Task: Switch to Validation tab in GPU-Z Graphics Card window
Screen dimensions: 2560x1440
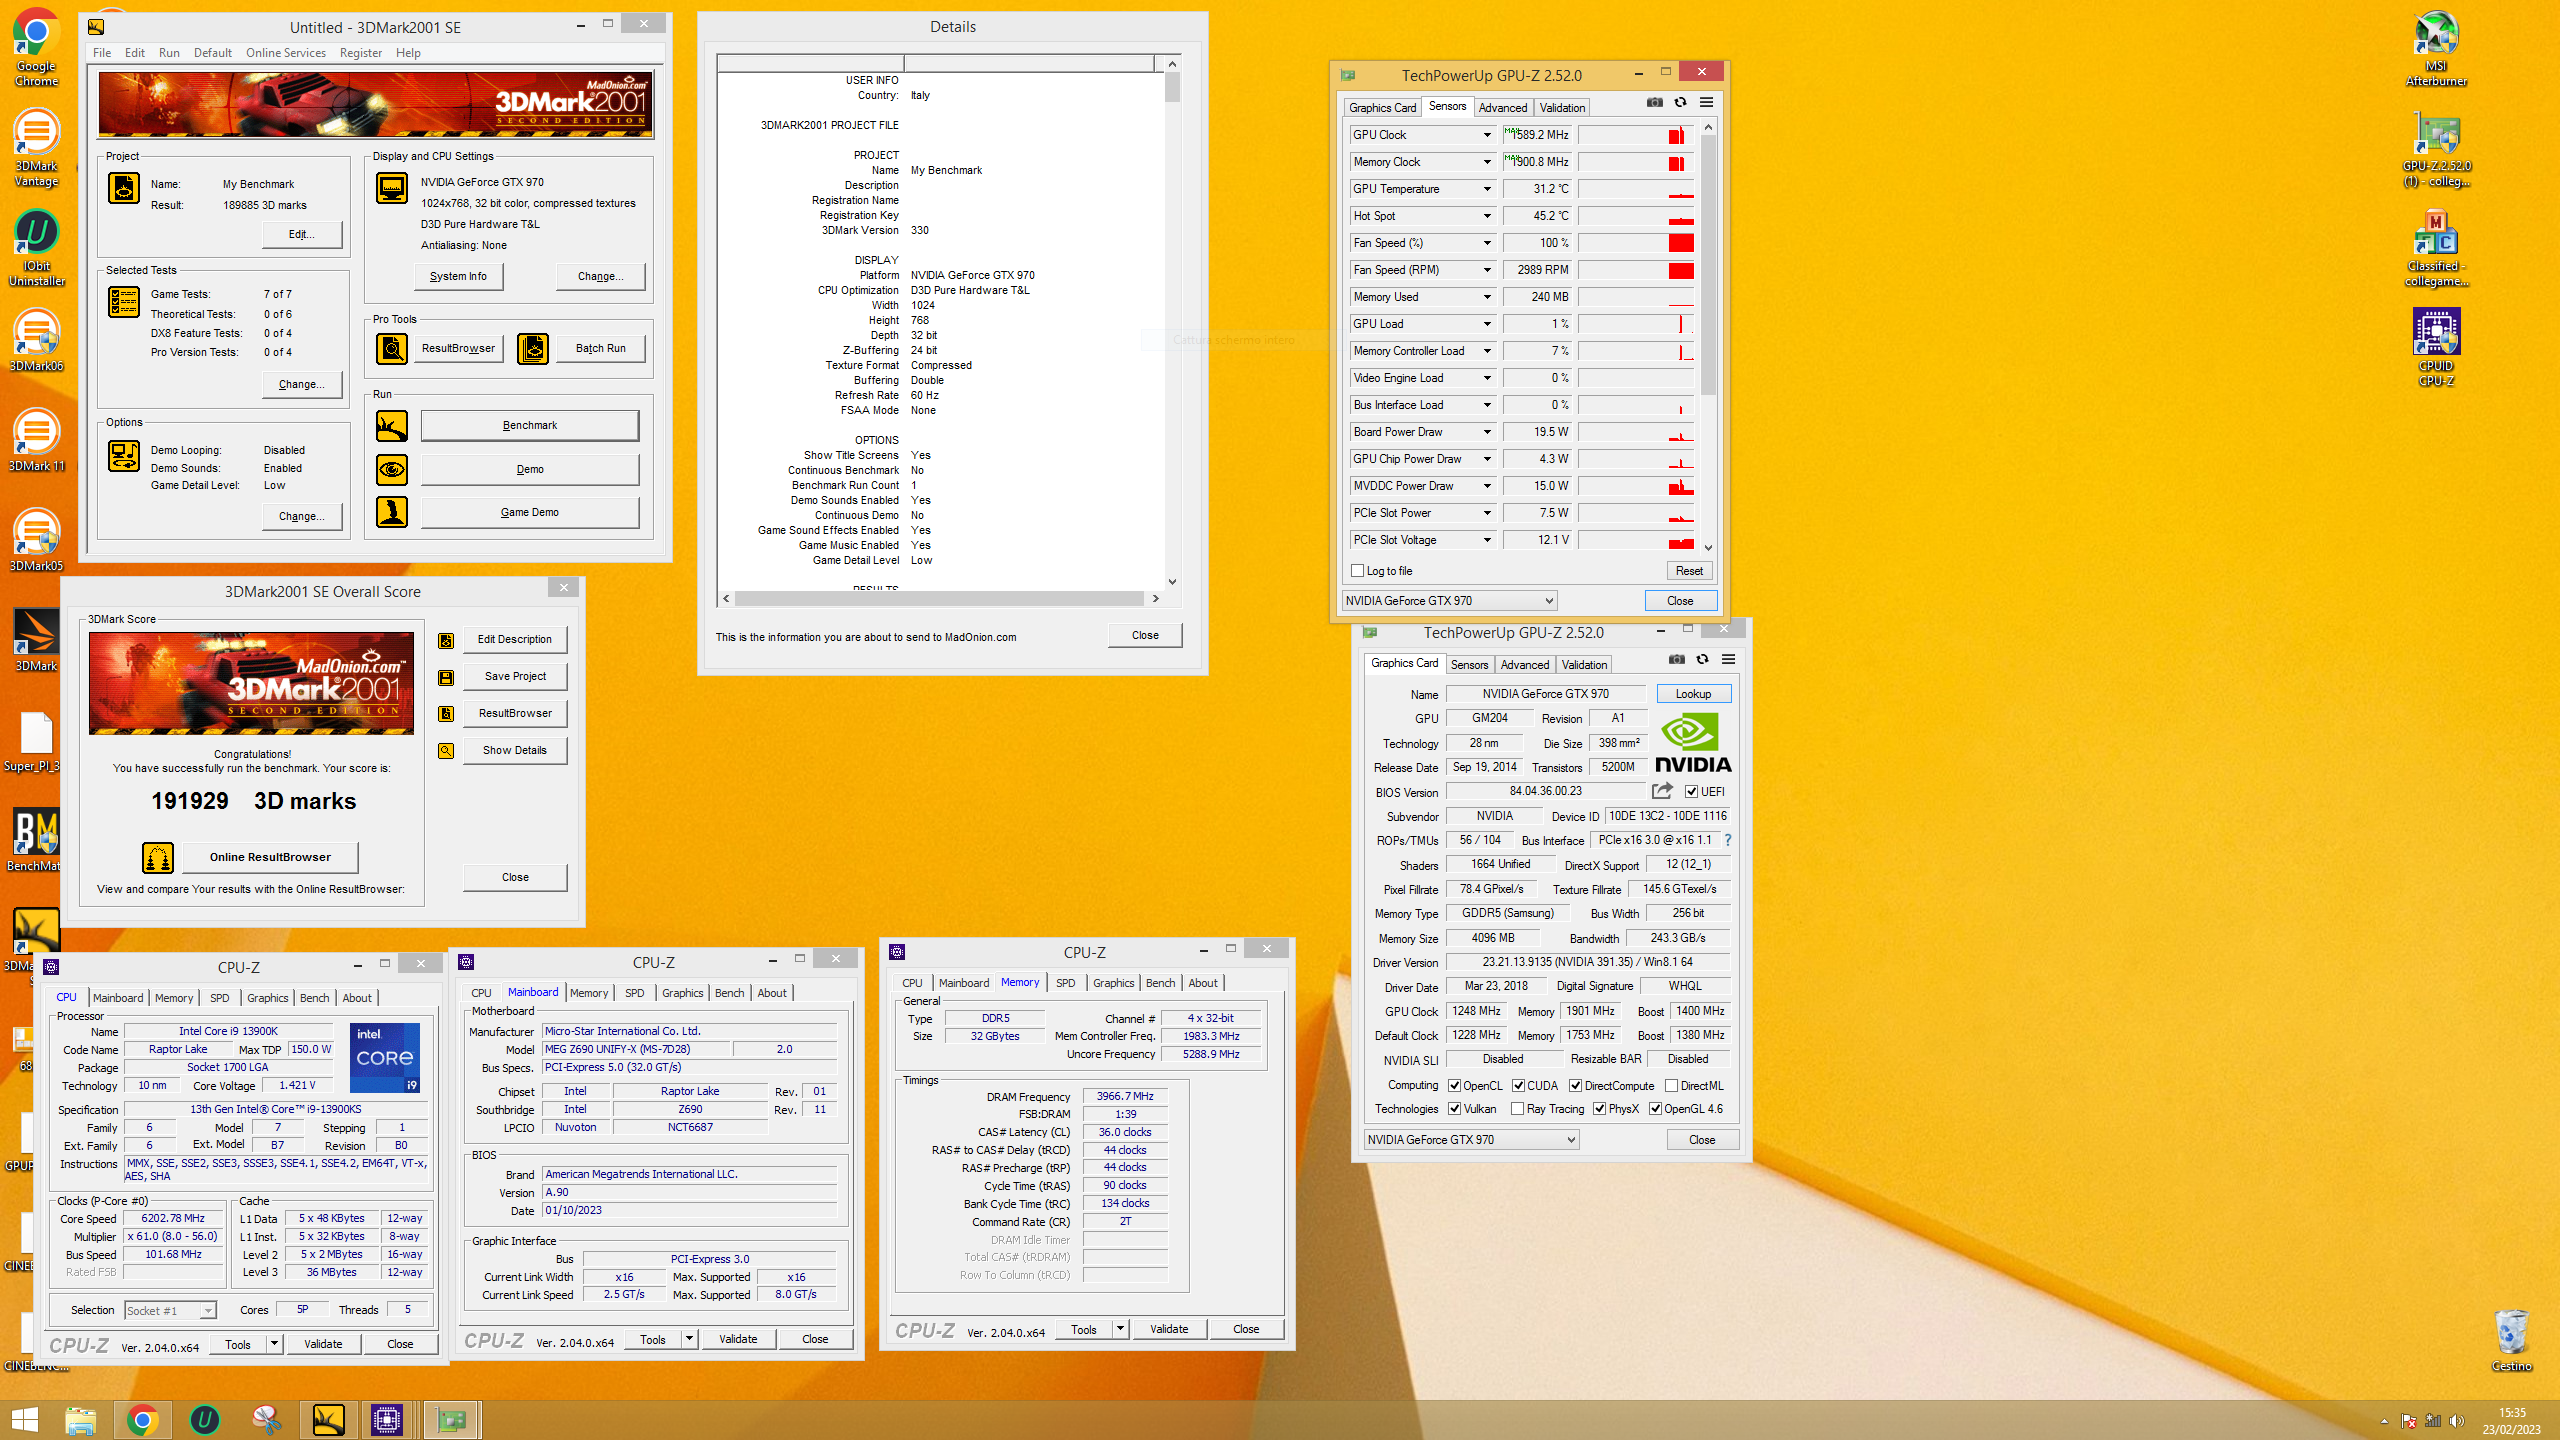Action: pos(1584,665)
